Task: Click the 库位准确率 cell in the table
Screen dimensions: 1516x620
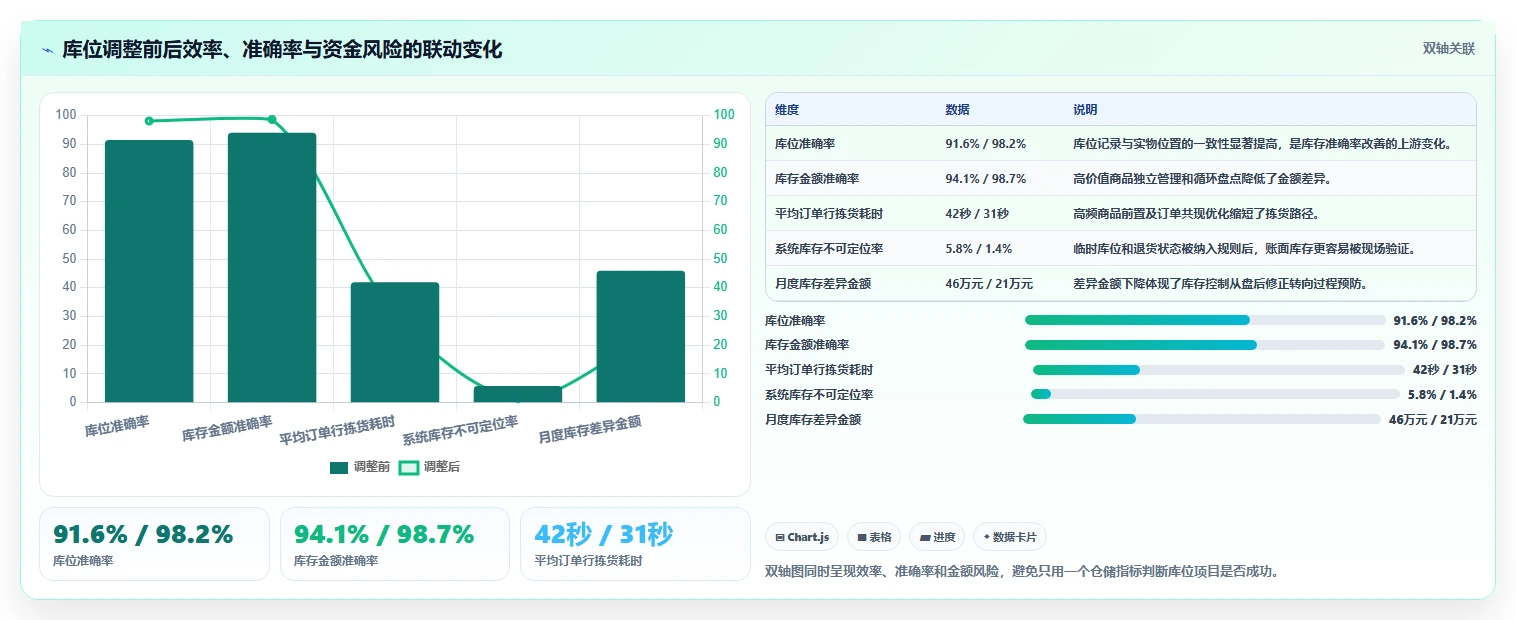Action: point(806,144)
